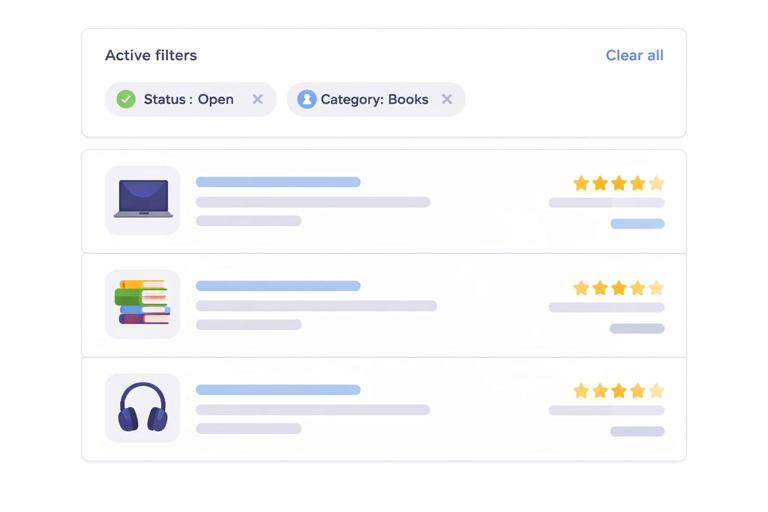This screenshot has height=512, width=768.
Task: Click the blue title bar of books item
Action: 278,286
